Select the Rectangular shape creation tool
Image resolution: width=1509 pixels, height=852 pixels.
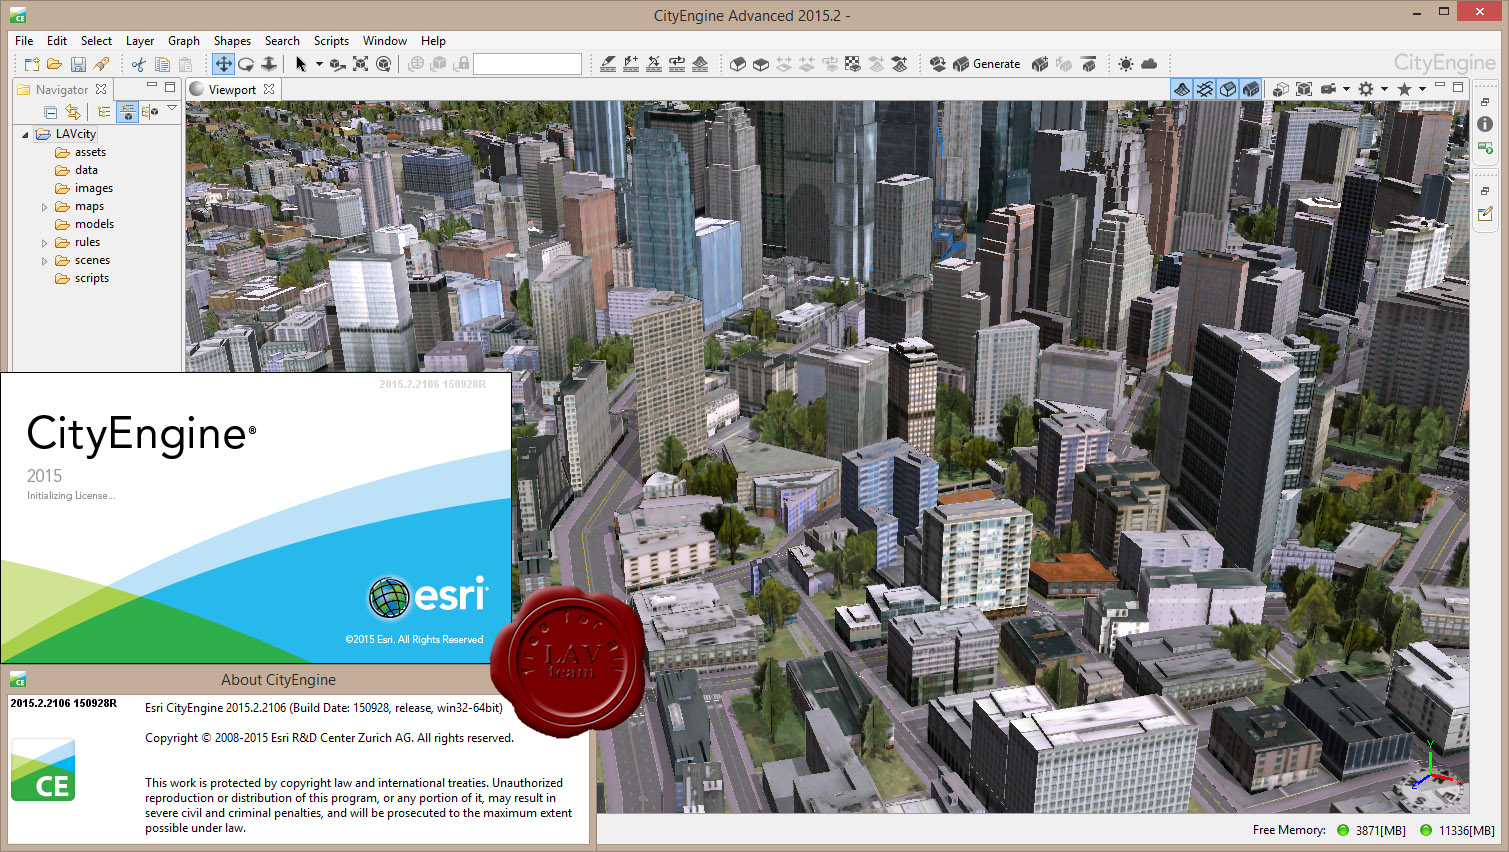[761, 64]
